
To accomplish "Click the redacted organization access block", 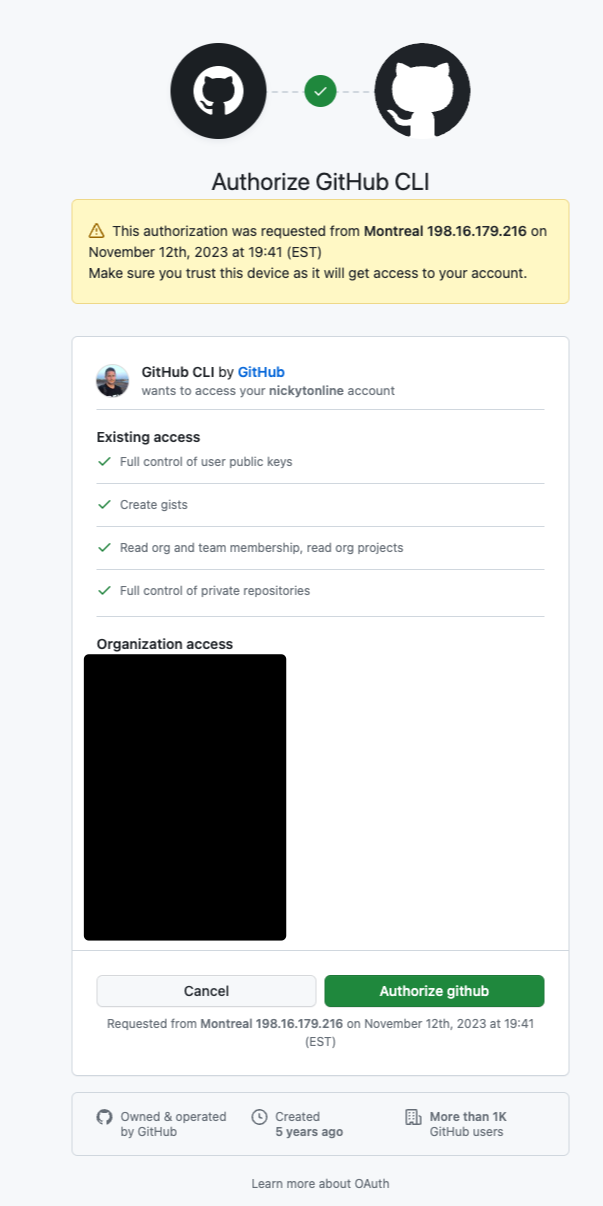I will (x=186, y=798).
